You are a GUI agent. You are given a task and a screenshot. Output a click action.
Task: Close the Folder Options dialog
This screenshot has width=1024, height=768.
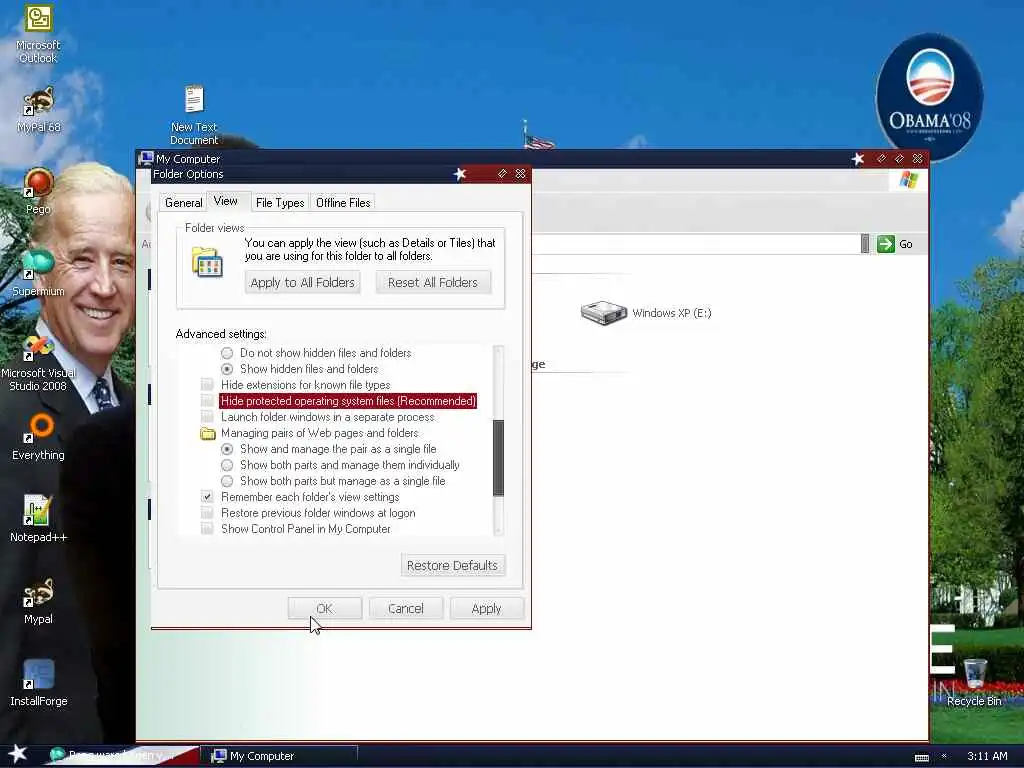(x=520, y=174)
